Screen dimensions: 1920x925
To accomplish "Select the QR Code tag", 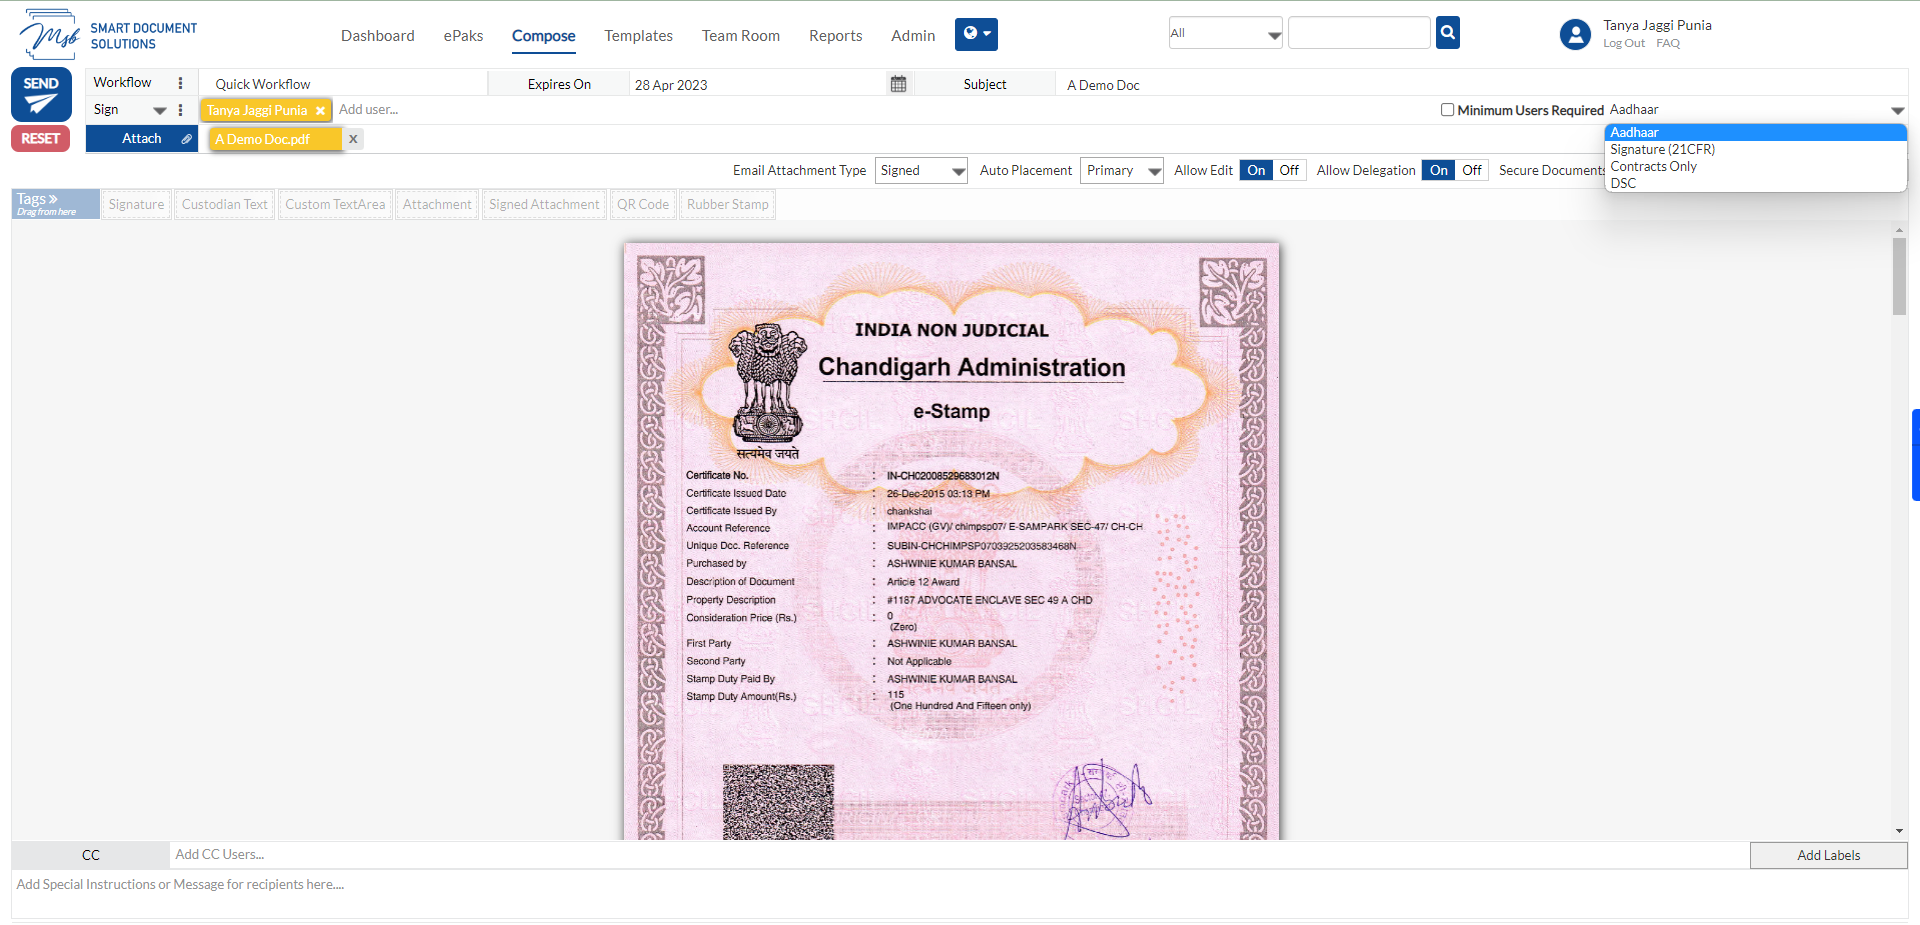I will 643,204.
